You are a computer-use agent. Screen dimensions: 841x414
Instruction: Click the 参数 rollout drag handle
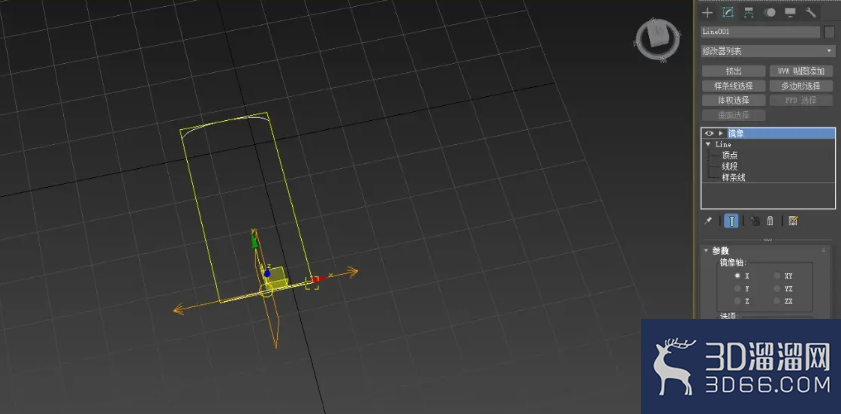click(x=823, y=250)
